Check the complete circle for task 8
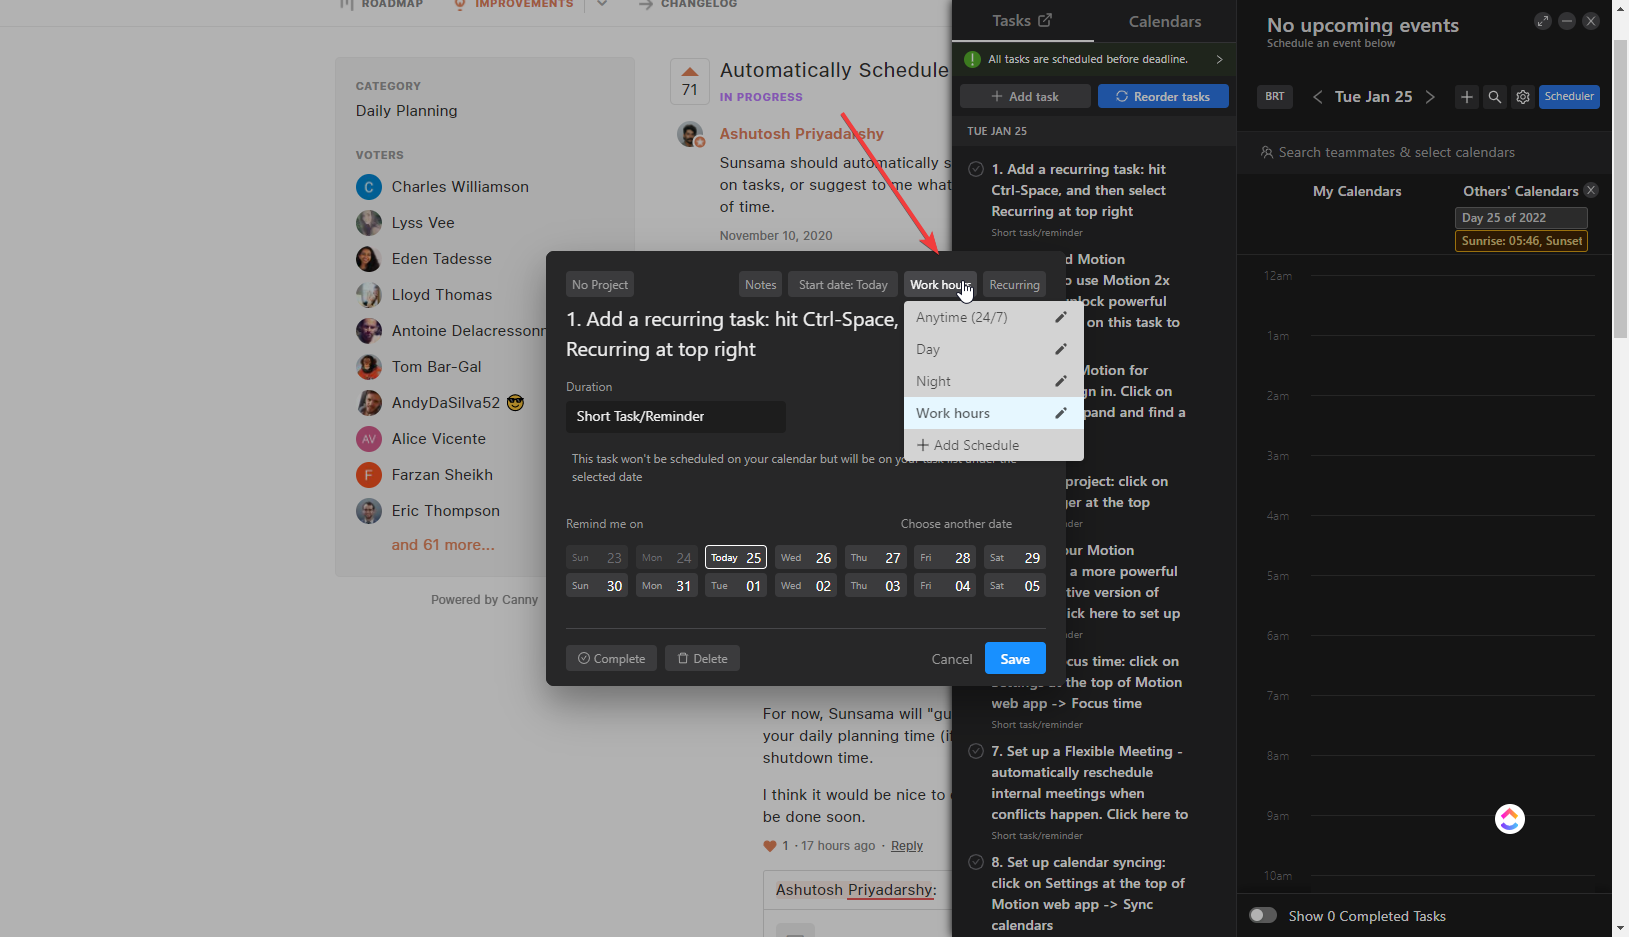1629x937 pixels. click(976, 862)
